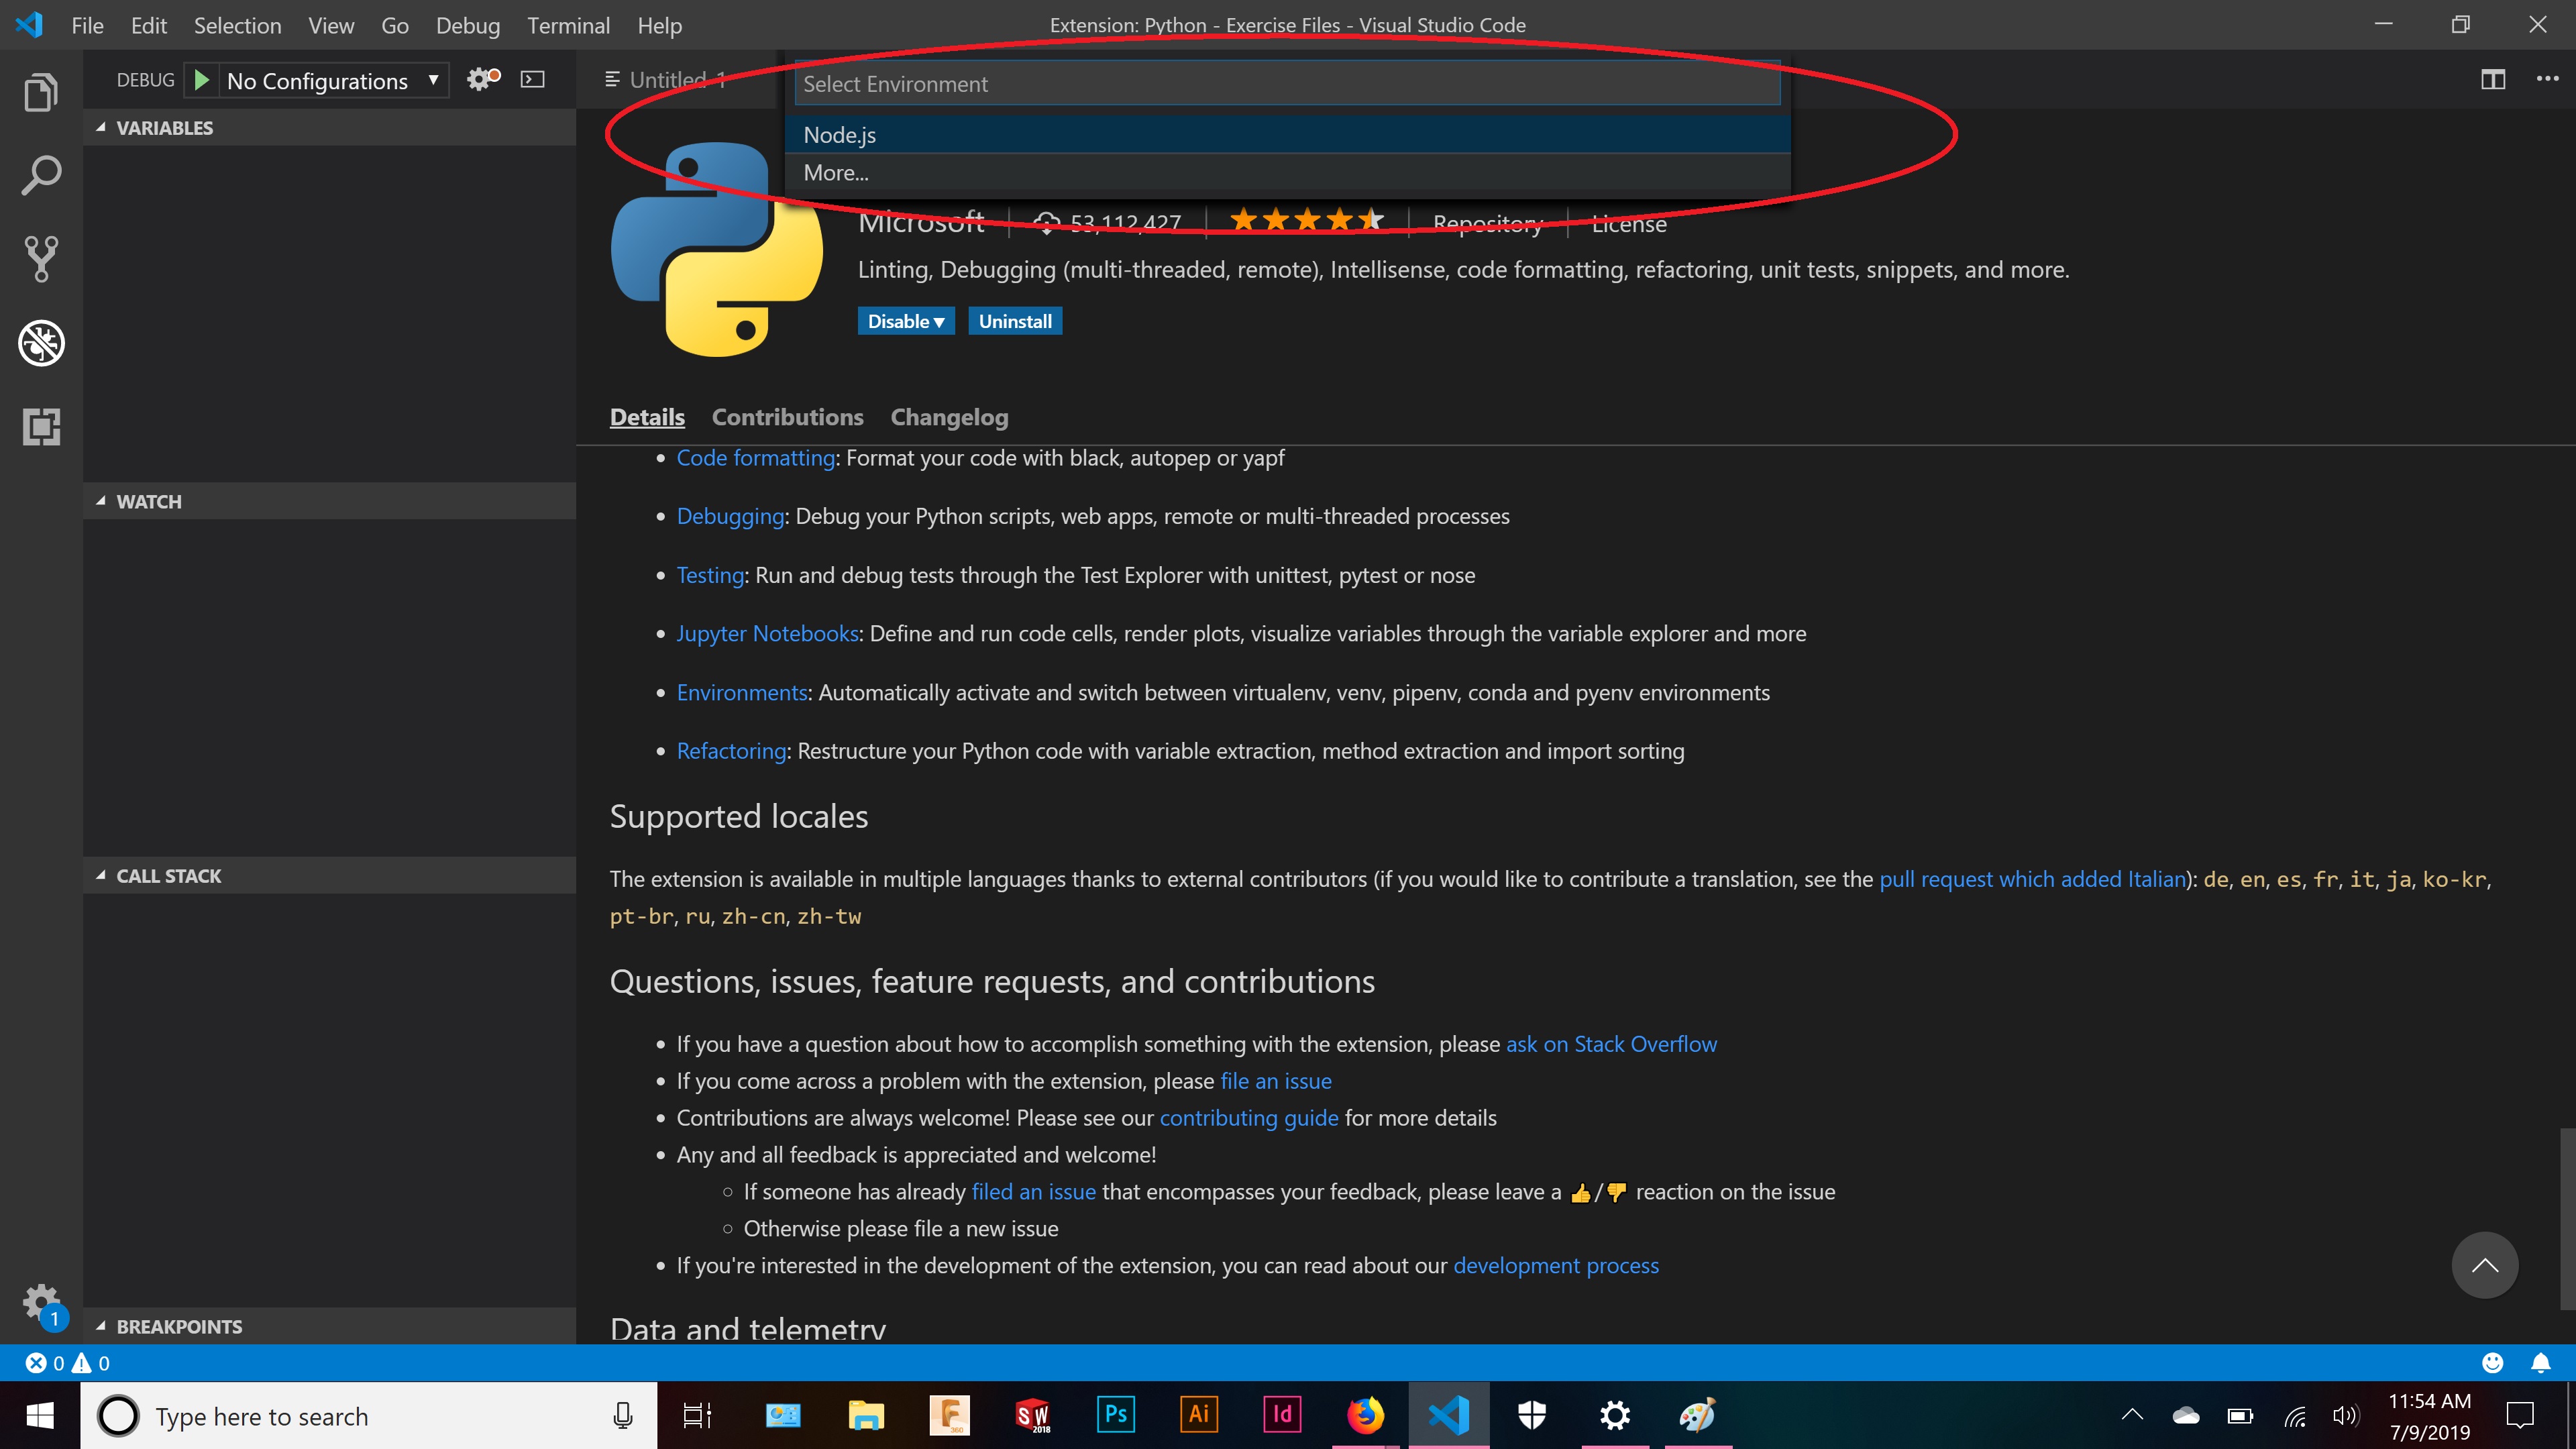Open the Debug menu
The image size is (2576, 1449).
tap(468, 25)
